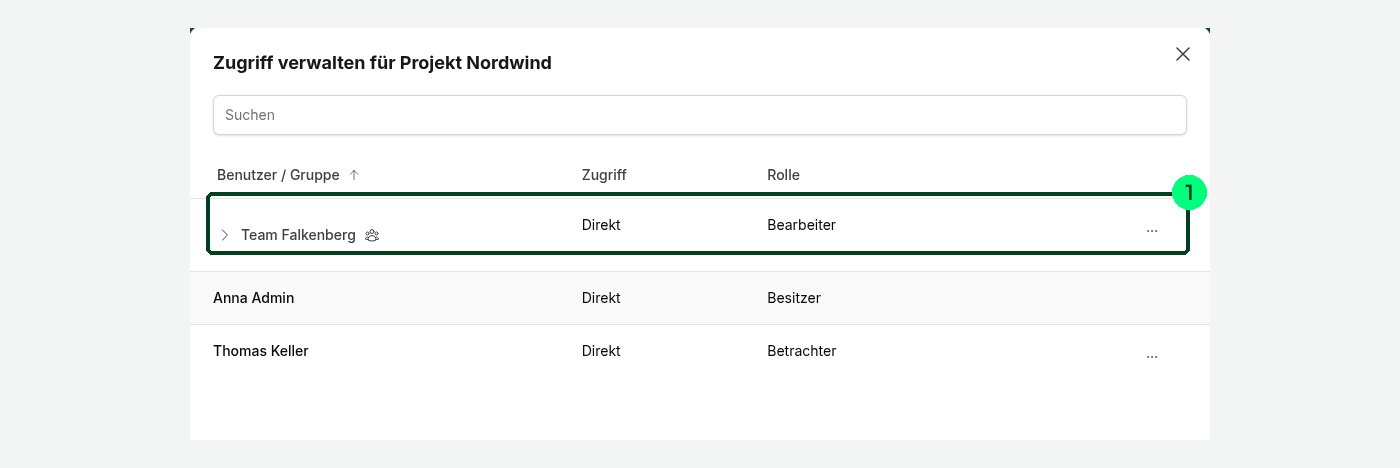Click Direkt access in Thomas Keller row
Image resolution: width=1400 pixels, height=468 pixels.
(x=601, y=351)
